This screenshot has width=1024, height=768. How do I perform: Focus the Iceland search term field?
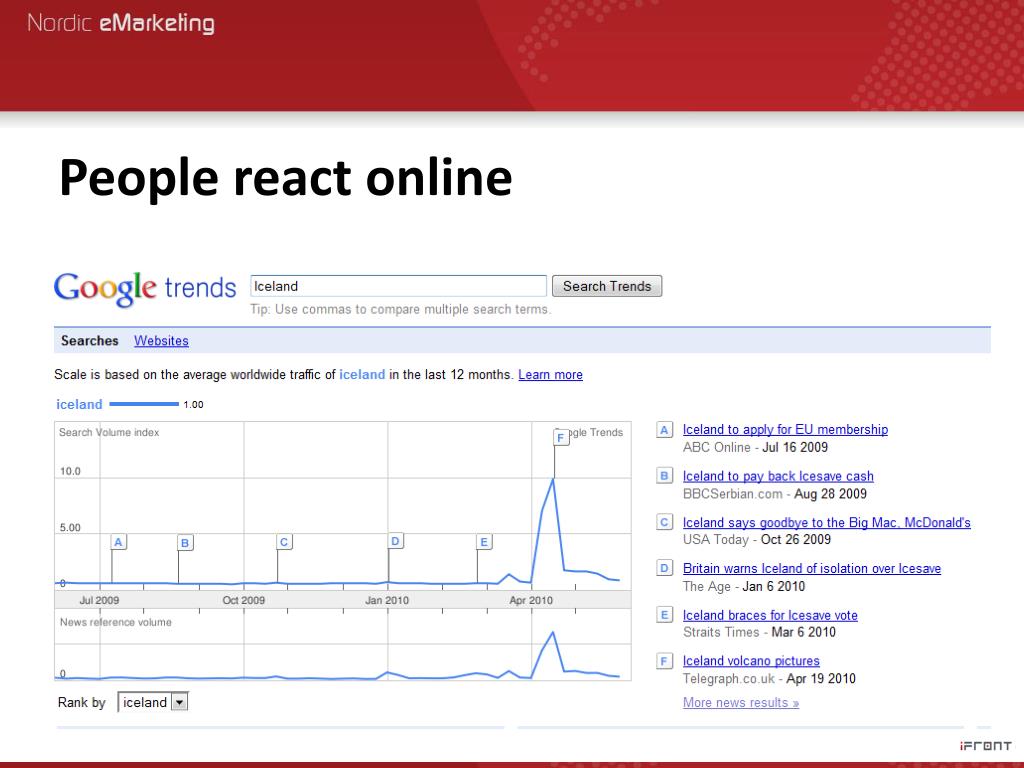[x=398, y=286]
